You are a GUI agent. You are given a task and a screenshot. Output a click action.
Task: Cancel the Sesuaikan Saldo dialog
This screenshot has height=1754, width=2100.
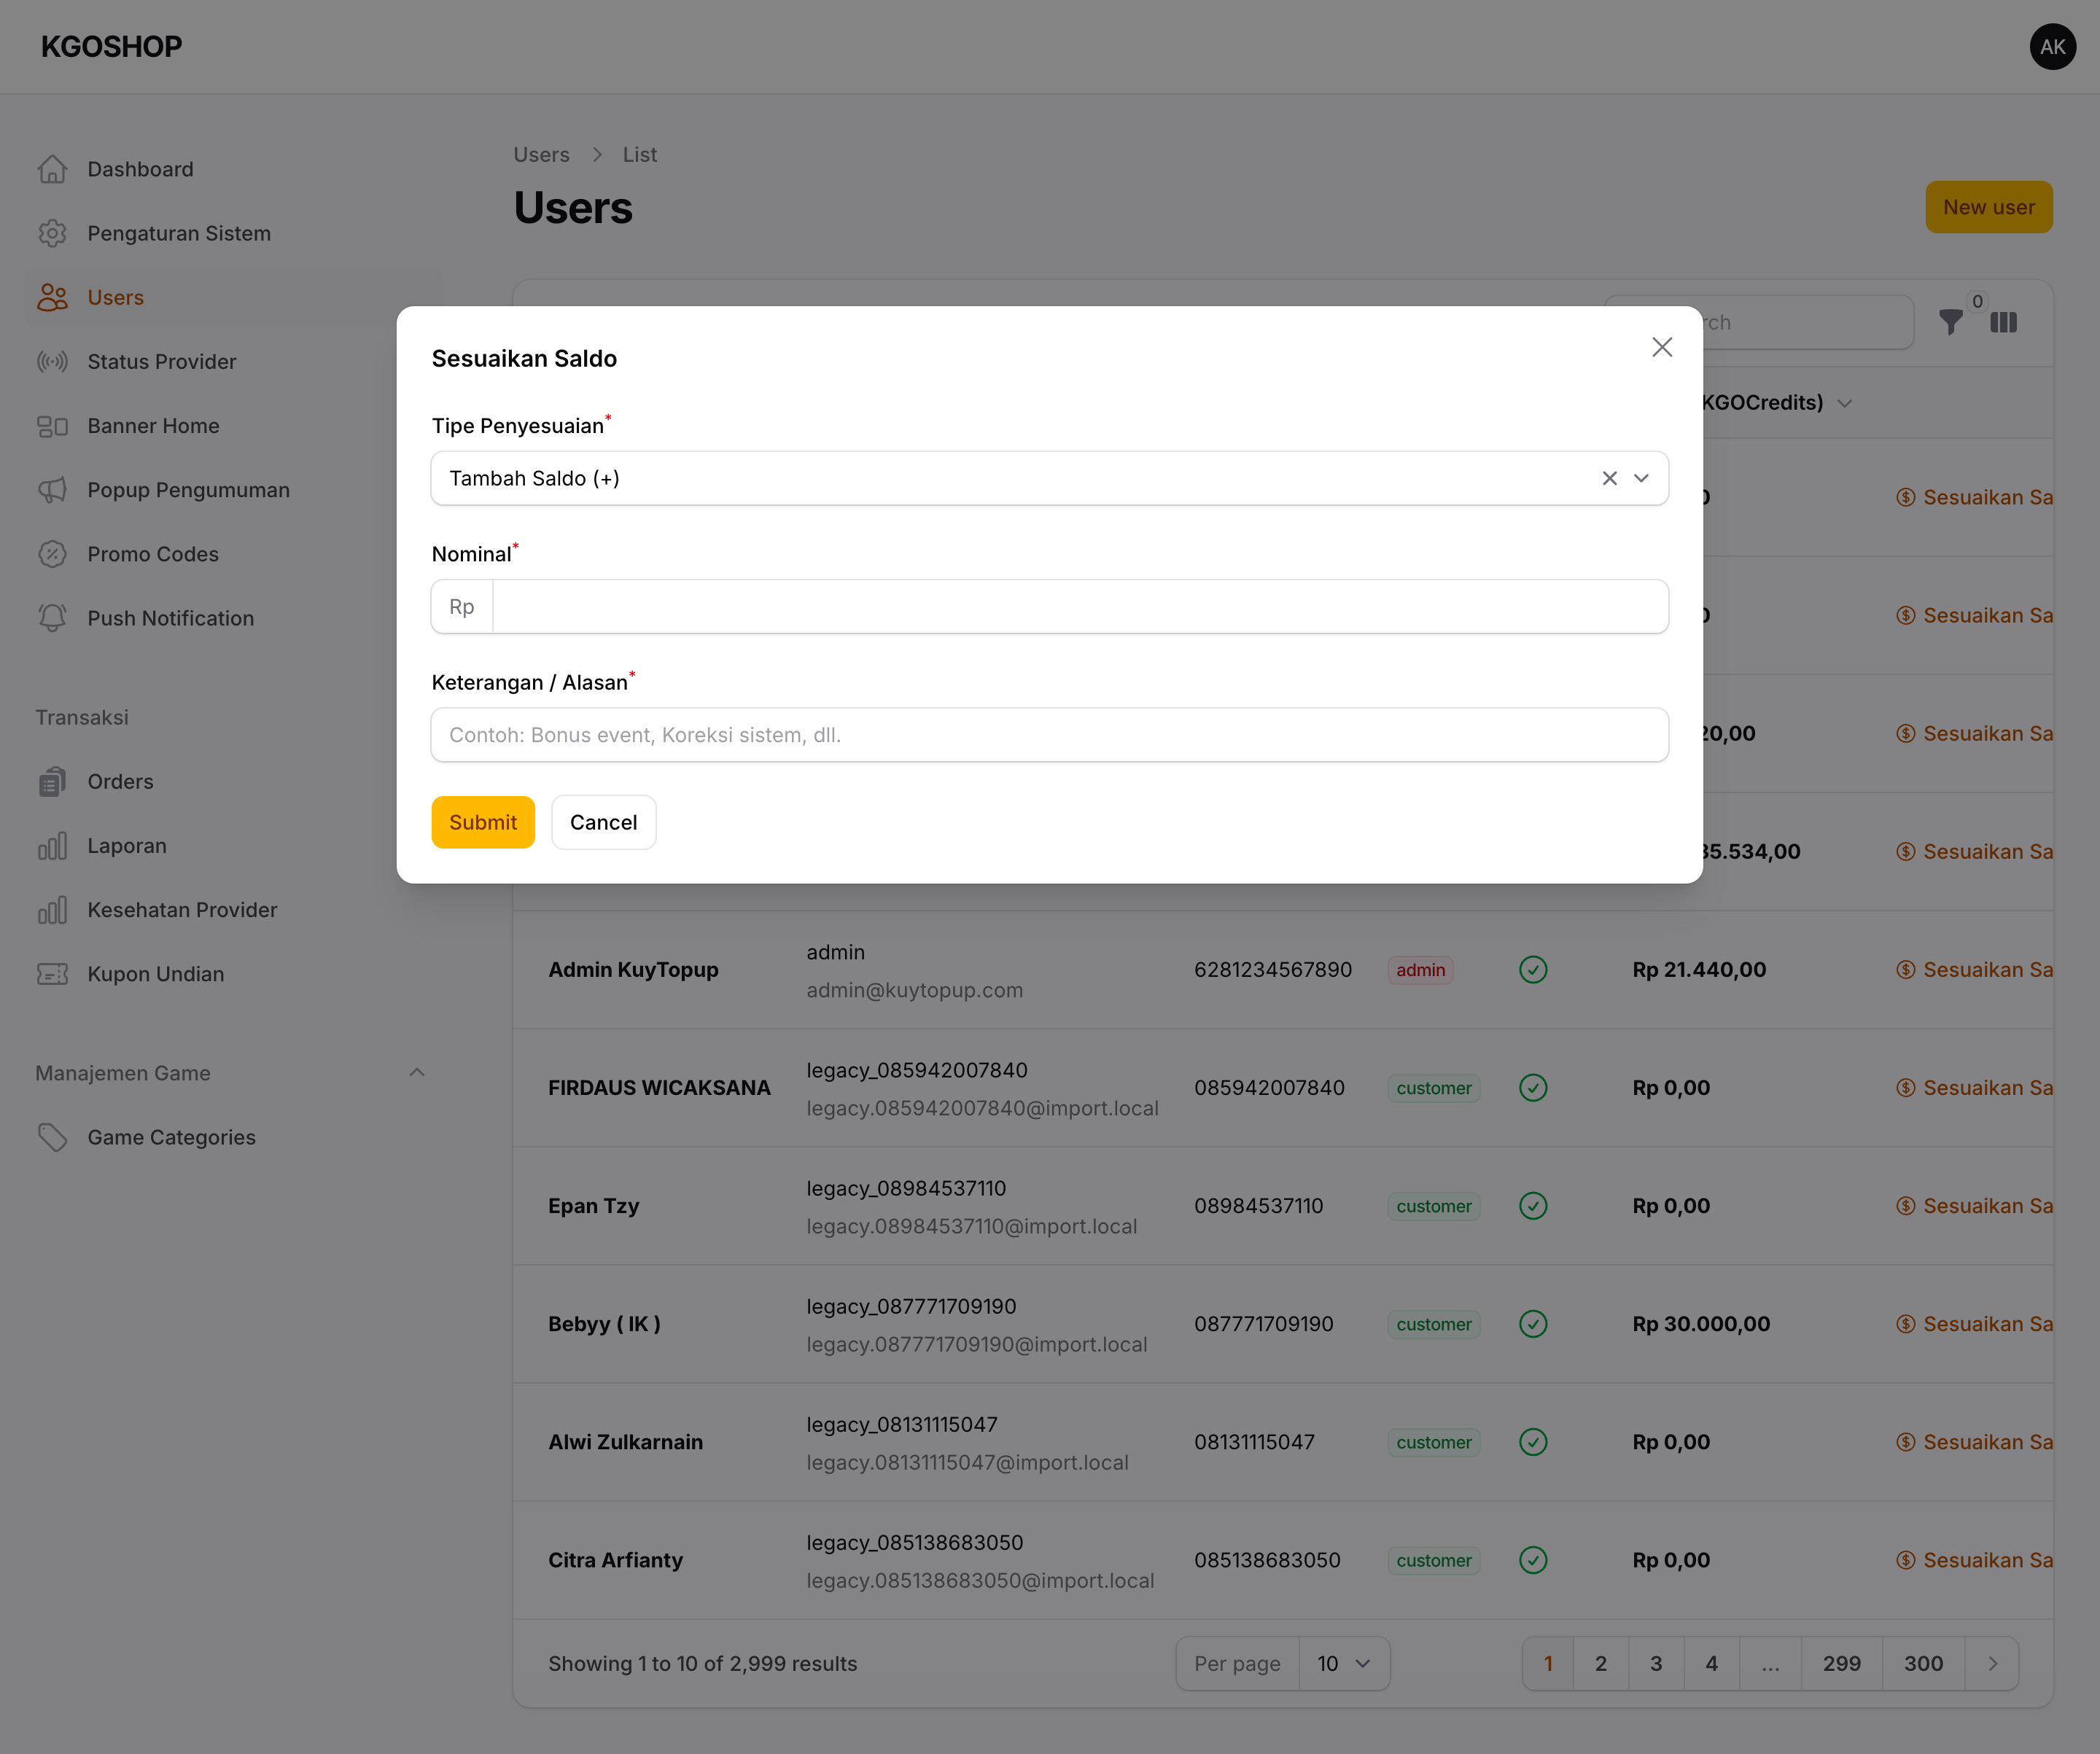coord(603,822)
